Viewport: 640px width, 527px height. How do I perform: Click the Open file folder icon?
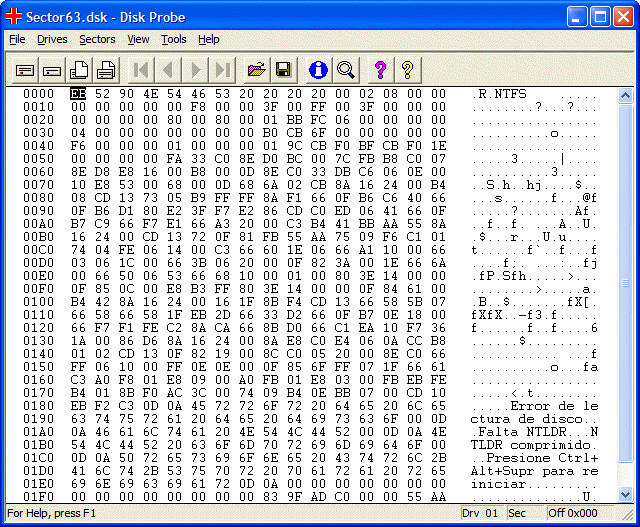[x=256, y=70]
